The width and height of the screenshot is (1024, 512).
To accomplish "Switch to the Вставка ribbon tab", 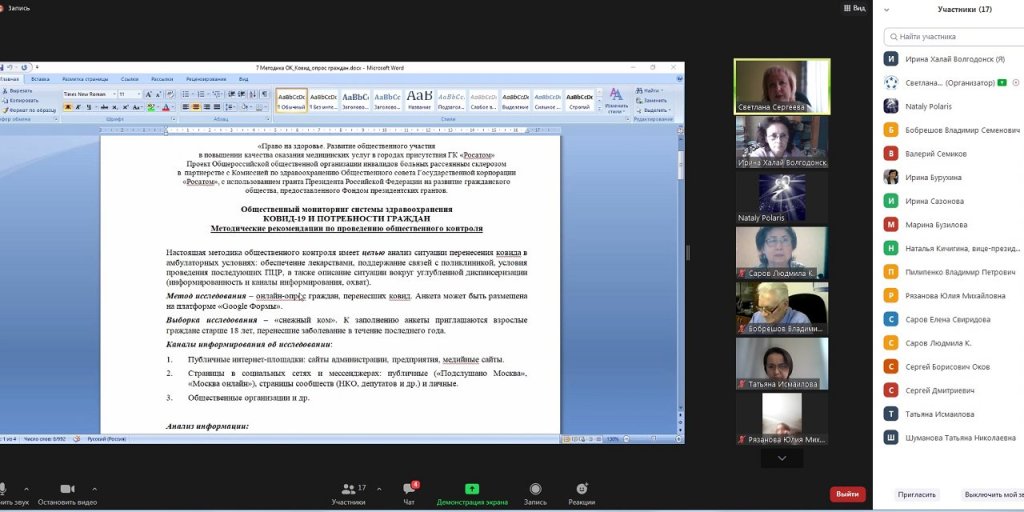I will 40,78.
